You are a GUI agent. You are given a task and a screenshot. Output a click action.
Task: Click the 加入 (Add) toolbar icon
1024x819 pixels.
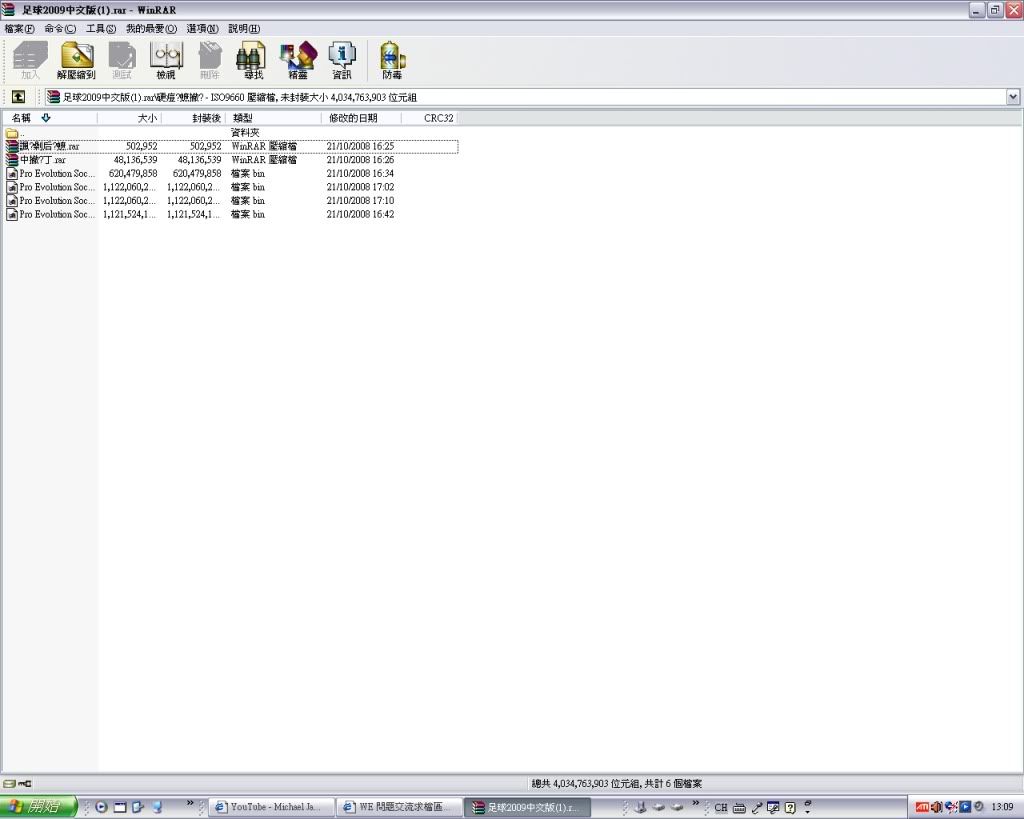point(30,60)
